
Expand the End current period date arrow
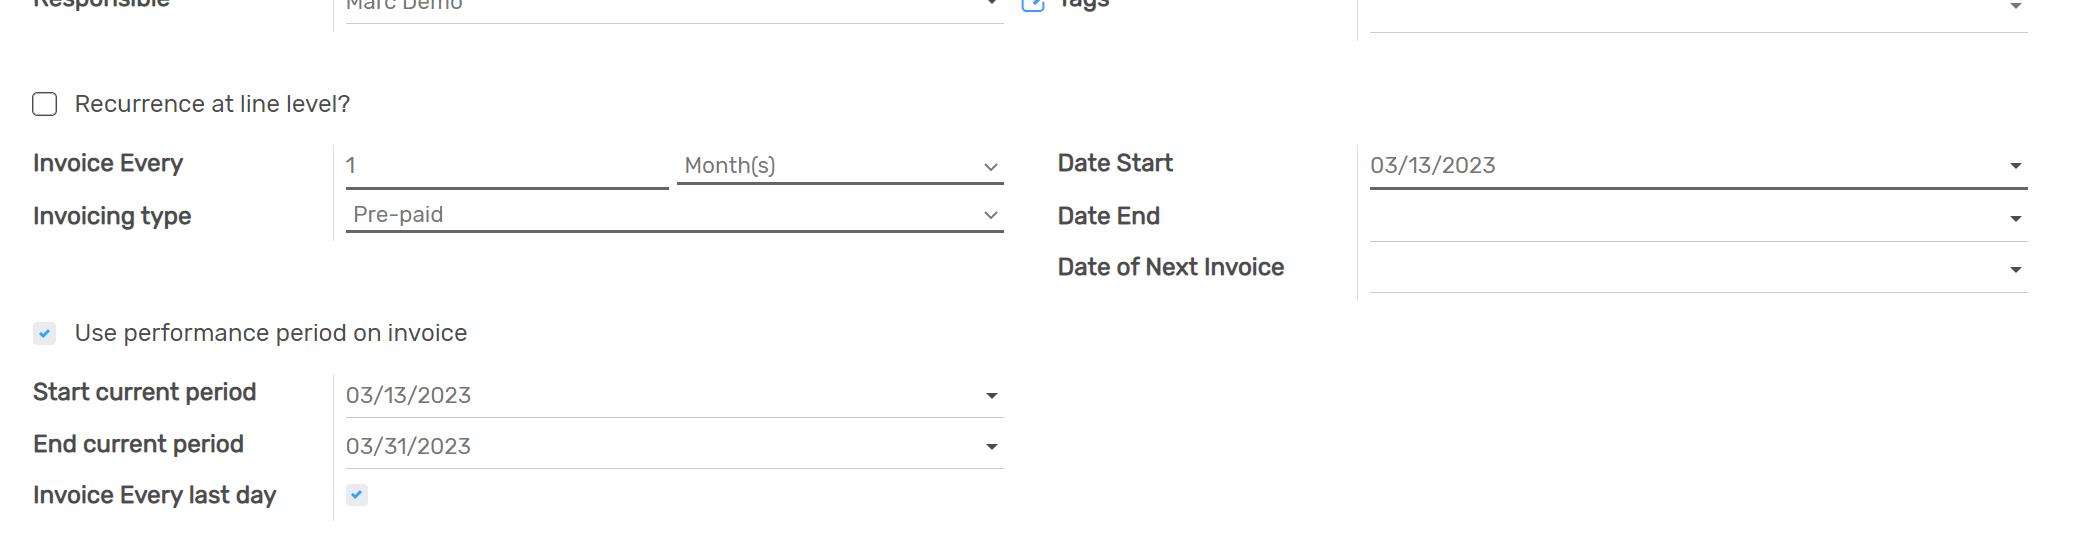[991, 447]
